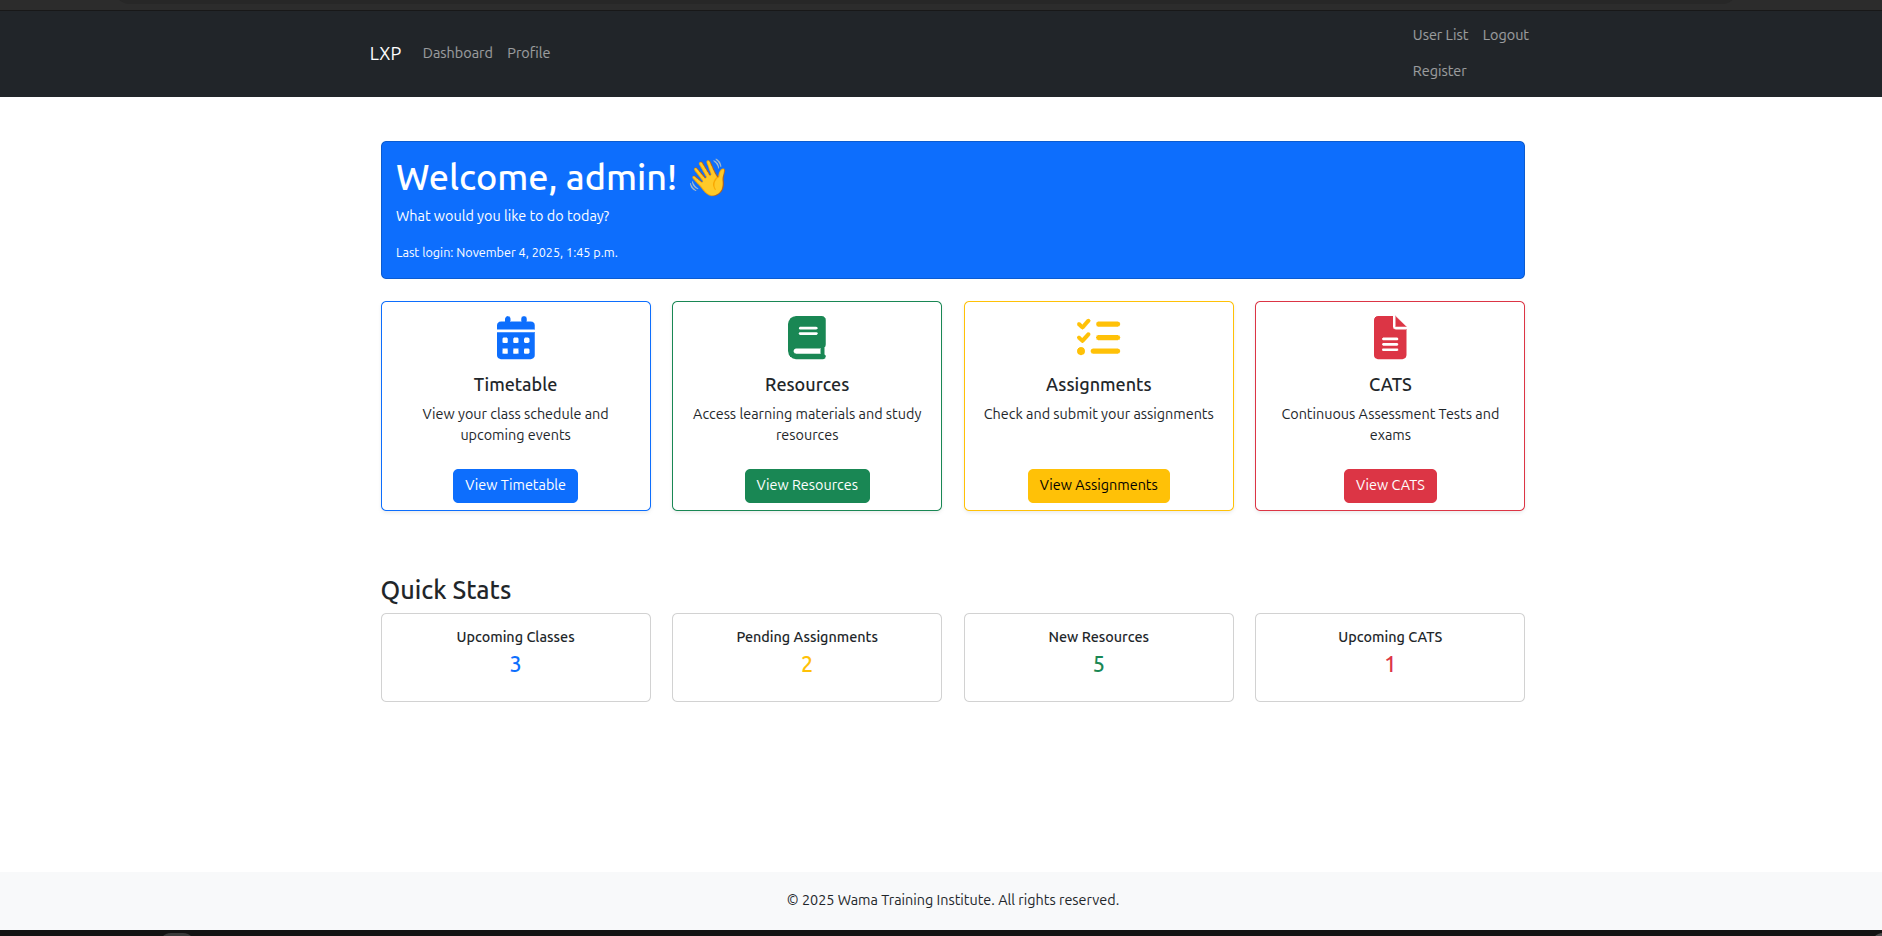Open the Dashboard menu item
The image size is (1882, 936).
[457, 53]
